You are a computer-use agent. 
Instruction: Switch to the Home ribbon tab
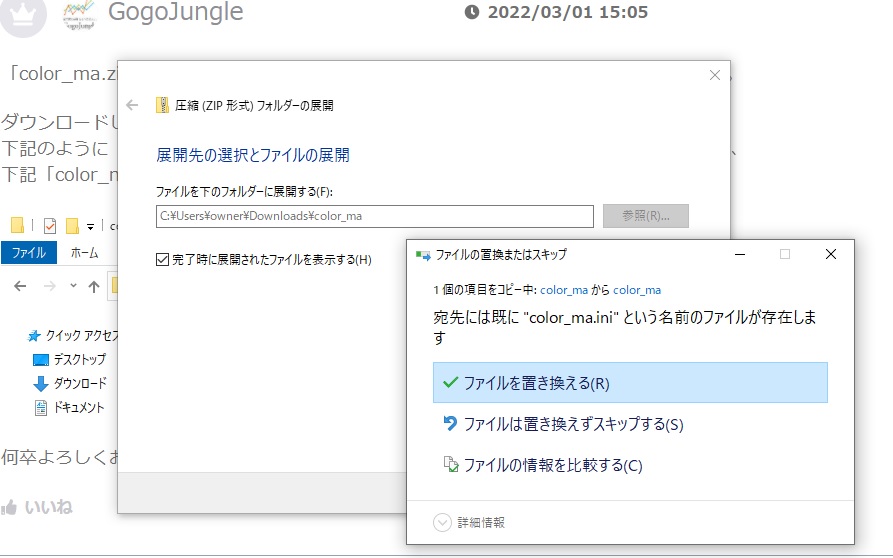tap(85, 253)
